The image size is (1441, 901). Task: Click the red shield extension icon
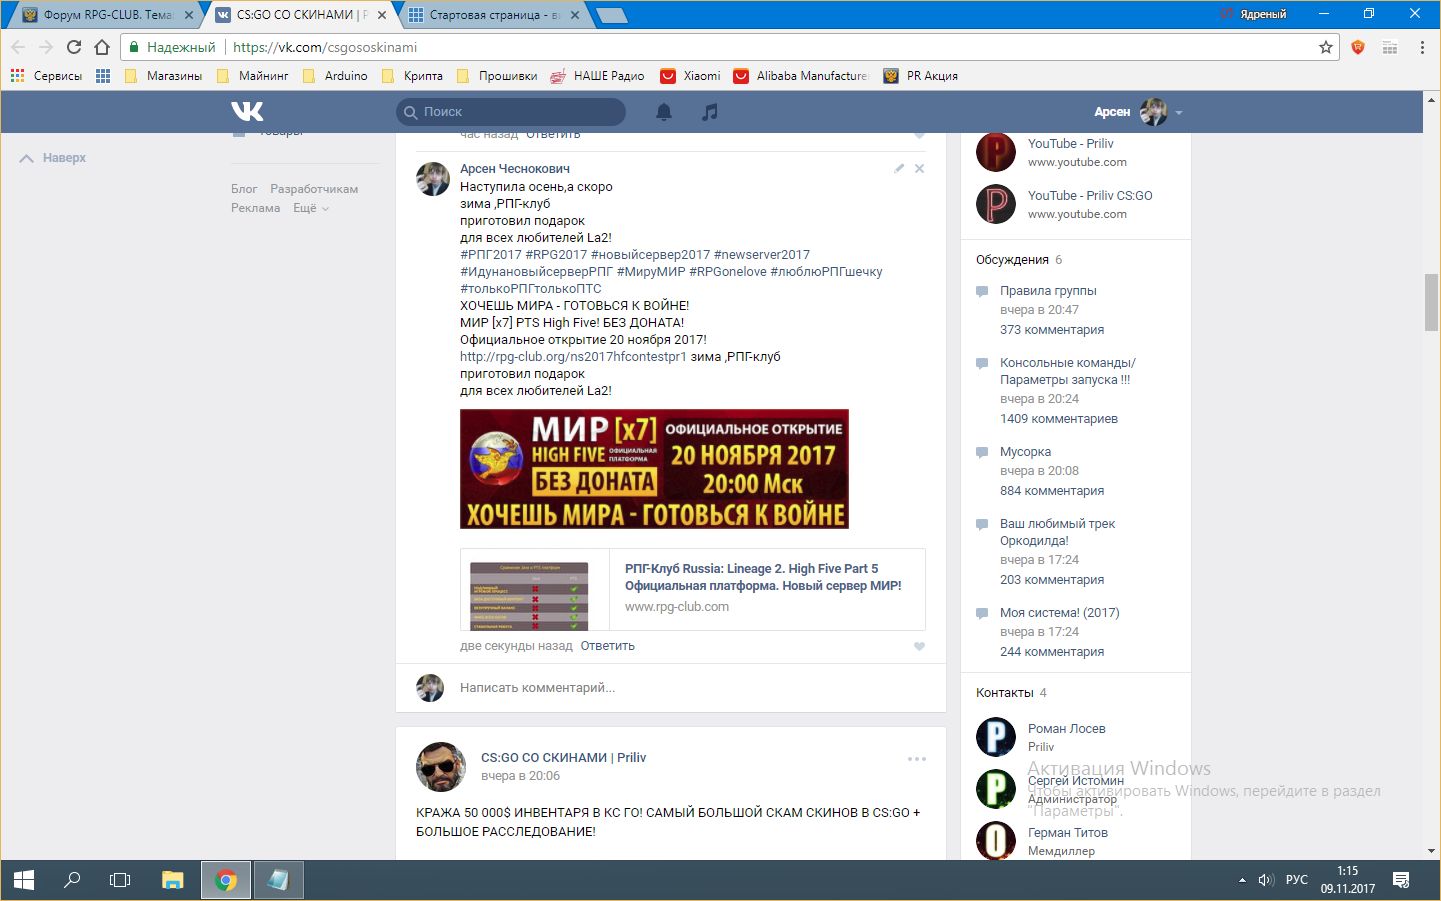[x=1358, y=47]
